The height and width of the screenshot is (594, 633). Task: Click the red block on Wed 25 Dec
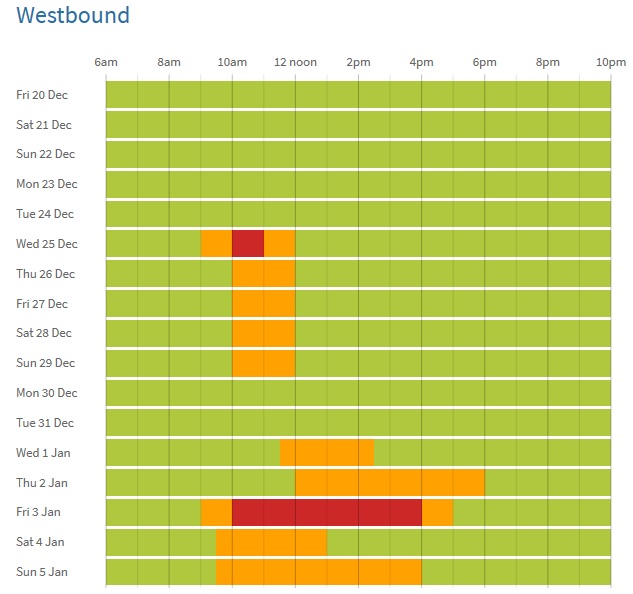(x=248, y=244)
